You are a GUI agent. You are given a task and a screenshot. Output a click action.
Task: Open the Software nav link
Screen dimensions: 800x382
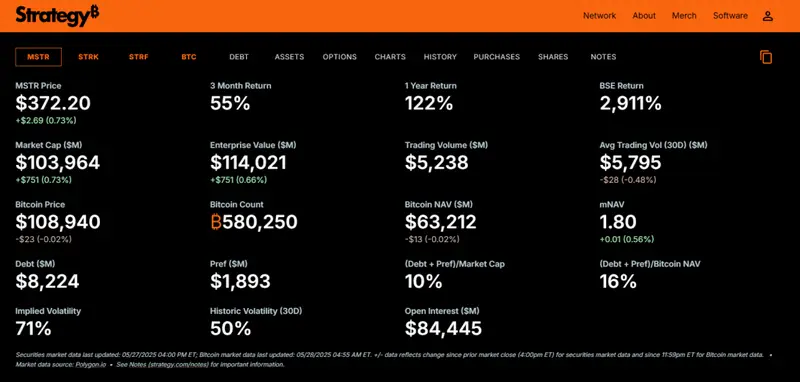pyautogui.click(x=730, y=16)
